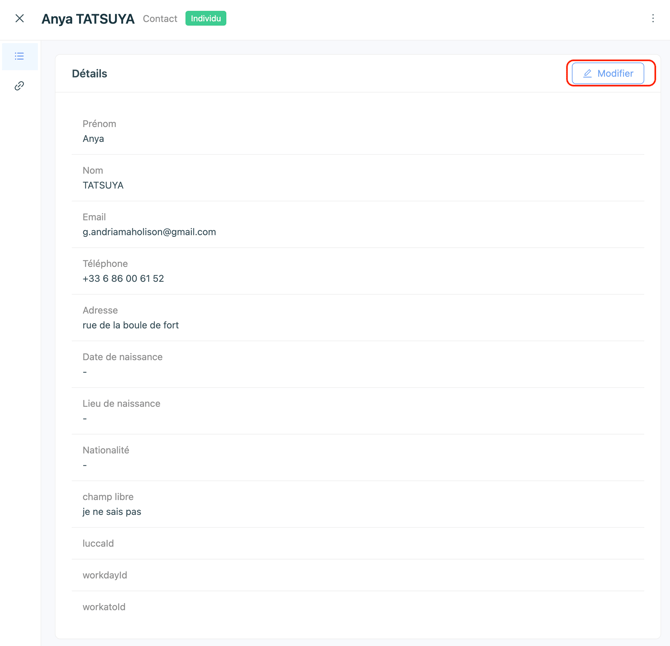Click the workatoId field row

pyautogui.click(x=358, y=607)
